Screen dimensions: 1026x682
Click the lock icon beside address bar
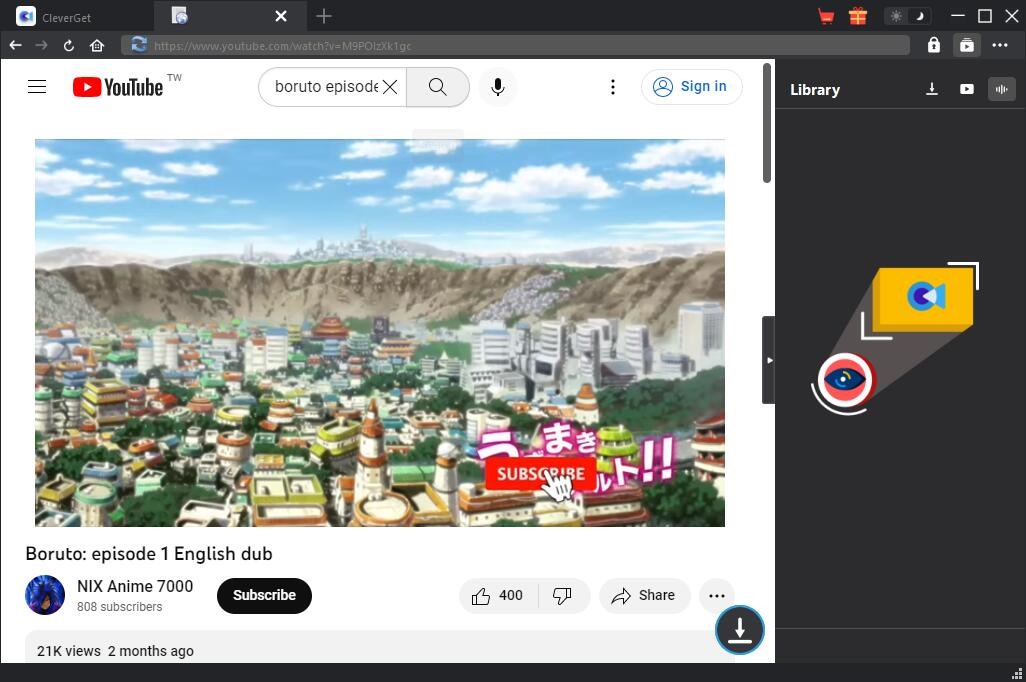pyautogui.click(x=933, y=45)
